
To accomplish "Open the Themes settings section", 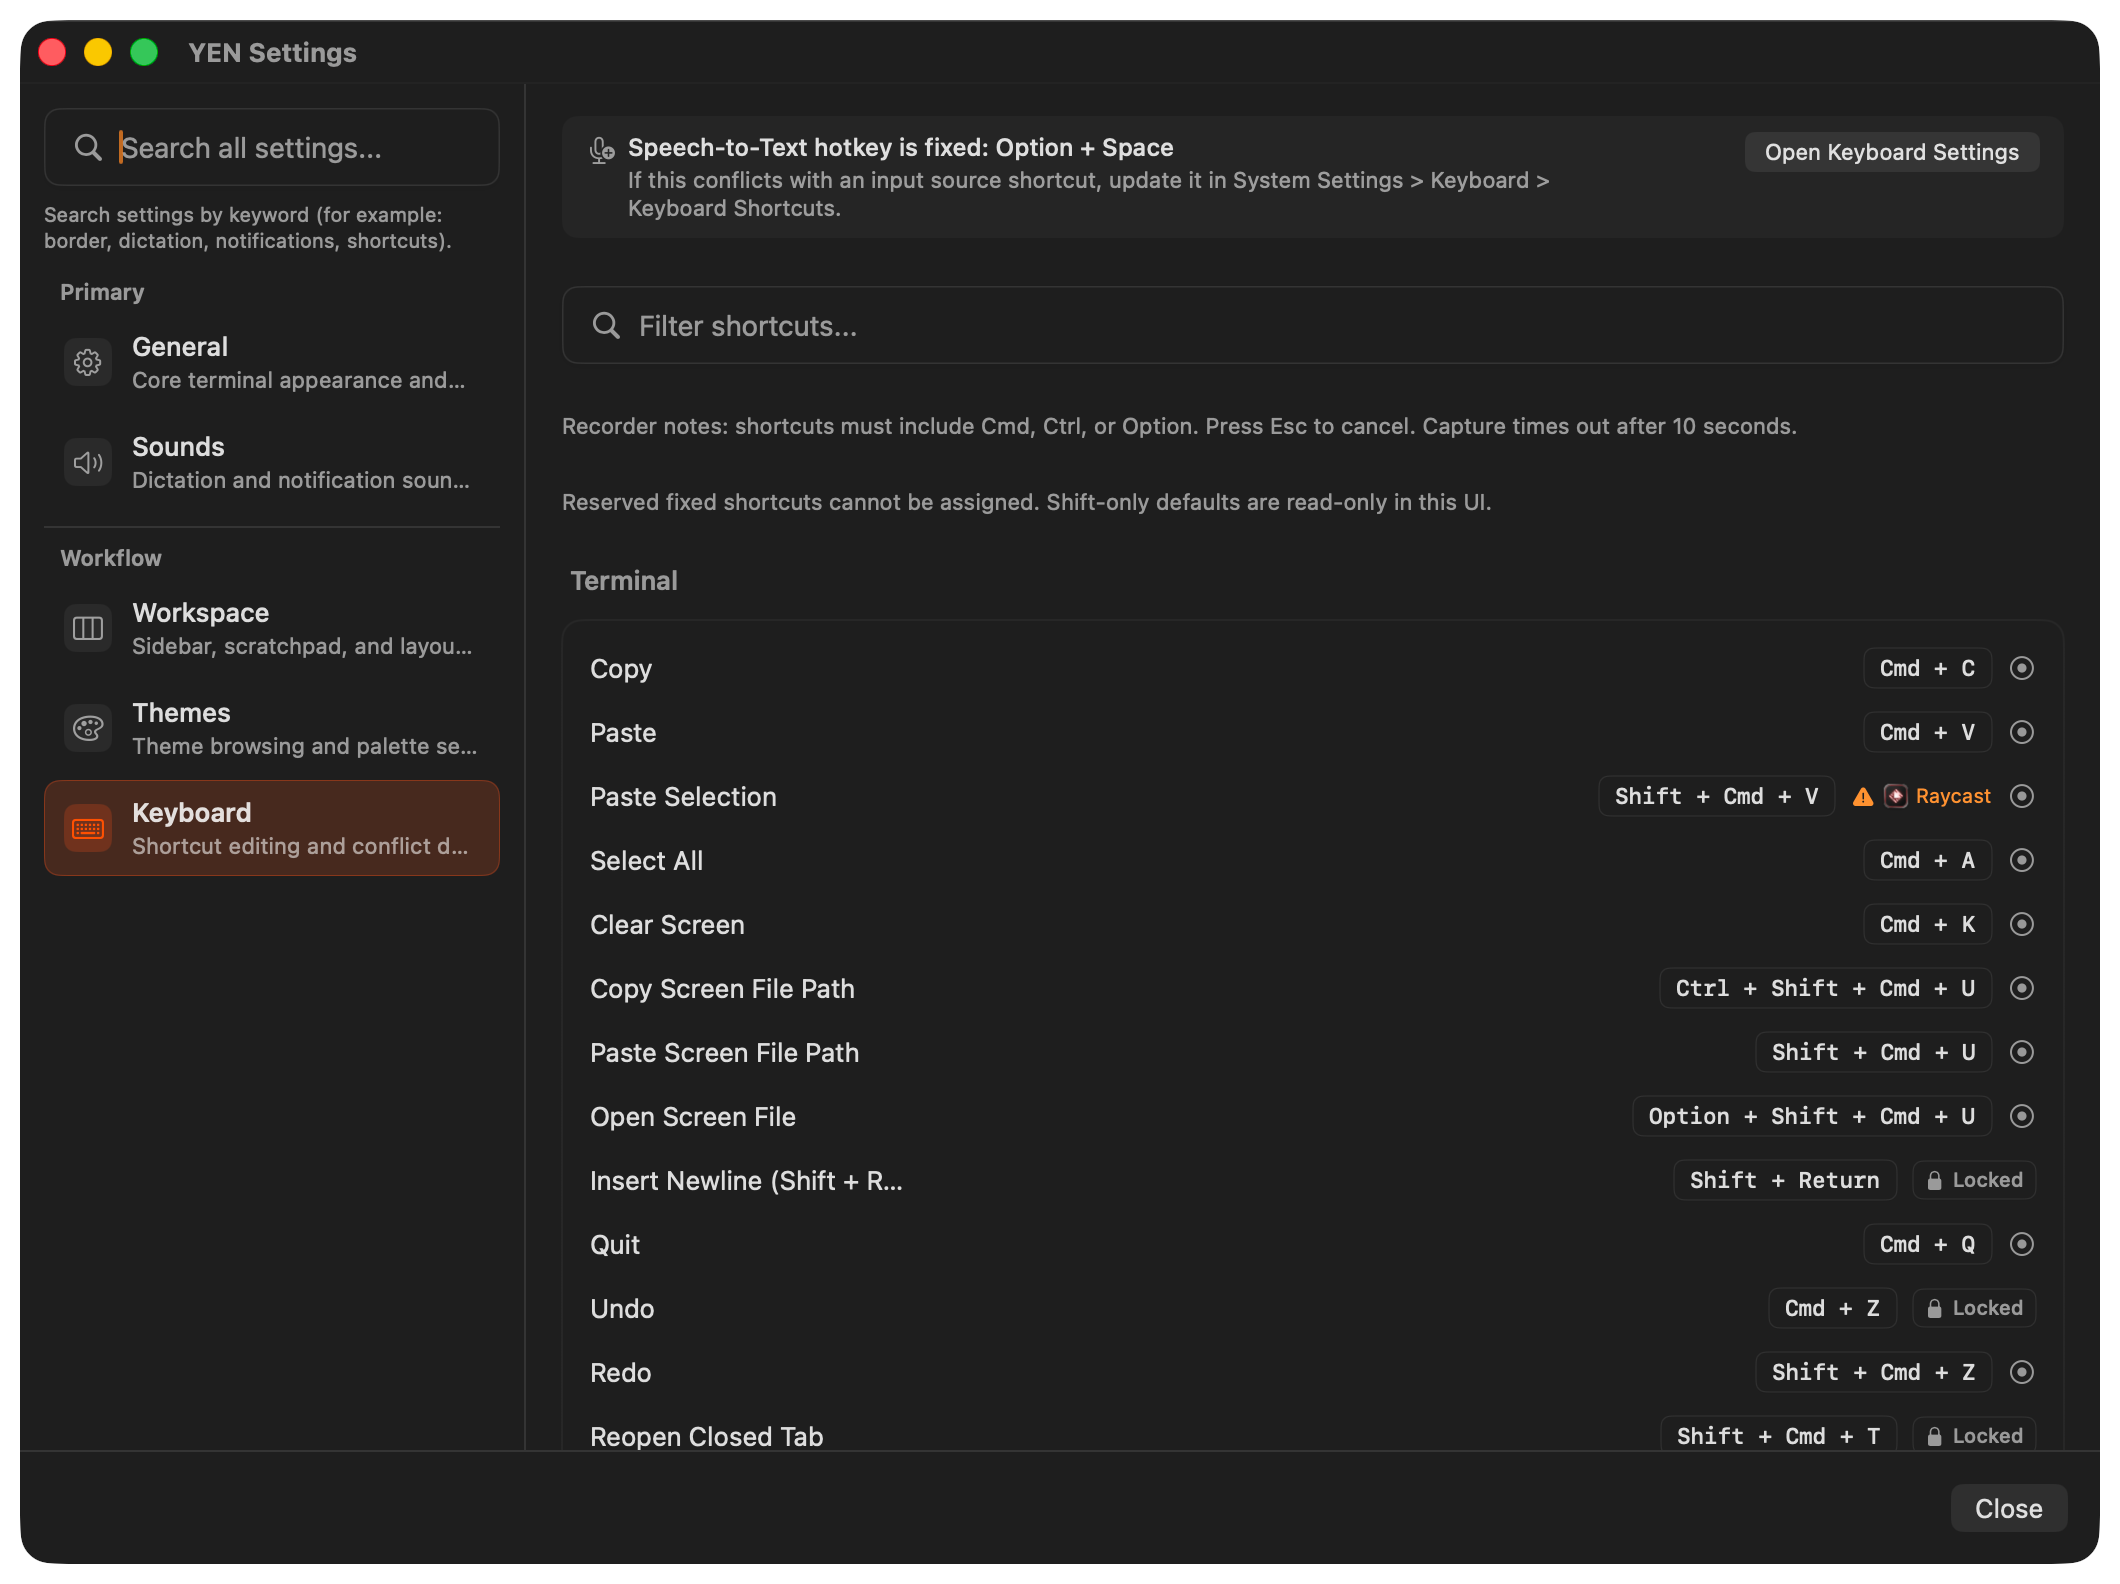I will pos(272,728).
